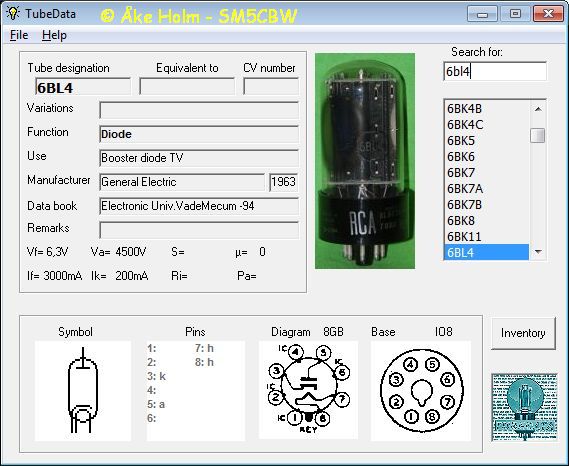
Task: Click the RCA 6BL4 tube photo
Action: pyautogui.click(x=365, y=161)
